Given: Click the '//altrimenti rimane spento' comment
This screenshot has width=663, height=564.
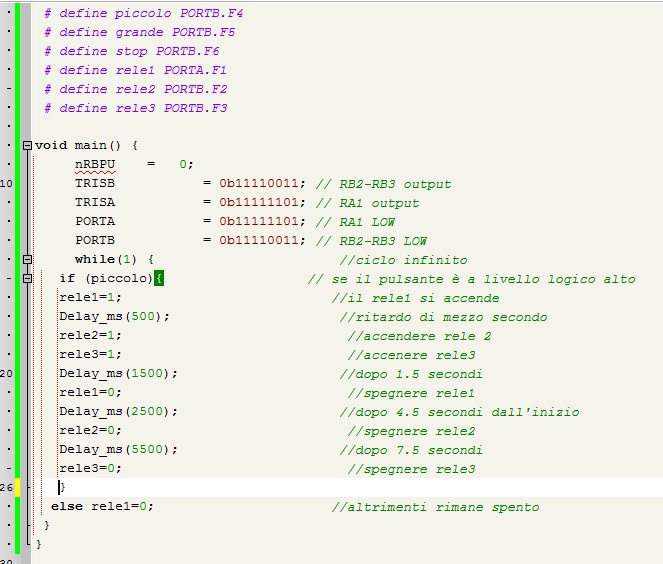Looking at the screenshot, I should point(435,507).
